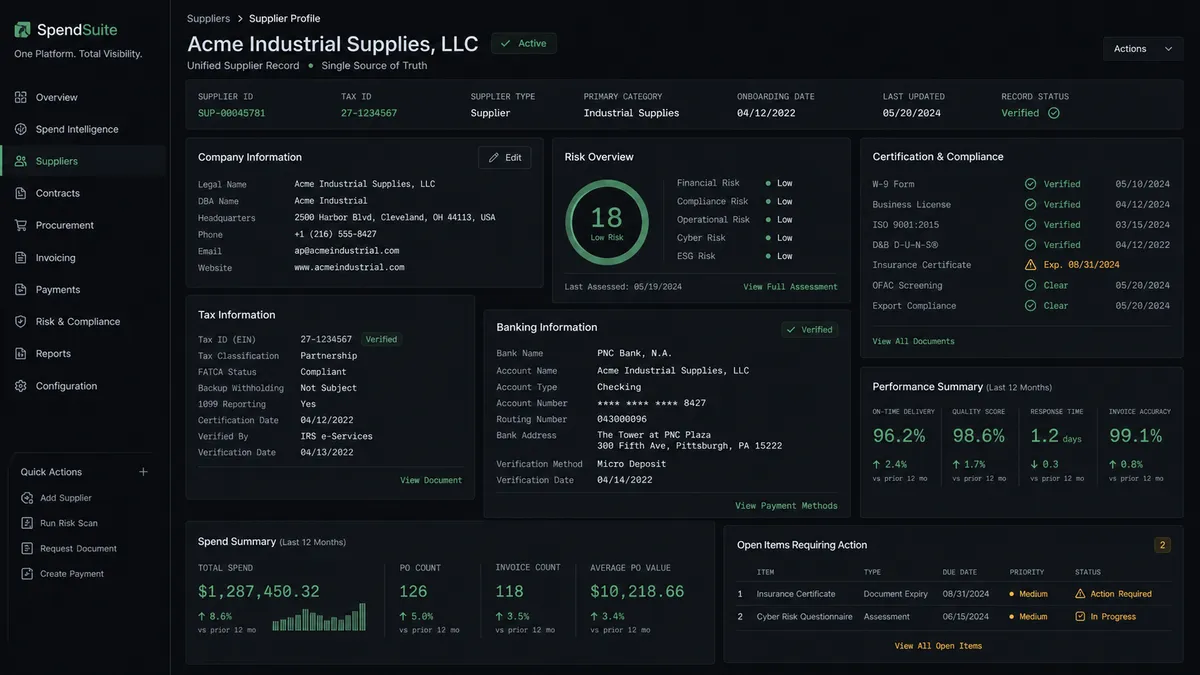The width and height of the screenshot is (1200, 675).
Task: Click the Business License verified check icon
Action: (x=1030, y=204)
